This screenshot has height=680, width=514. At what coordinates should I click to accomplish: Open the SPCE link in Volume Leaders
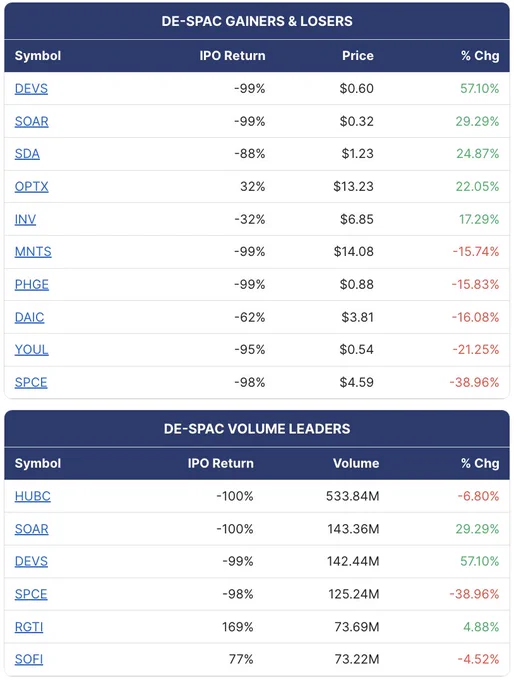(31, 594)
